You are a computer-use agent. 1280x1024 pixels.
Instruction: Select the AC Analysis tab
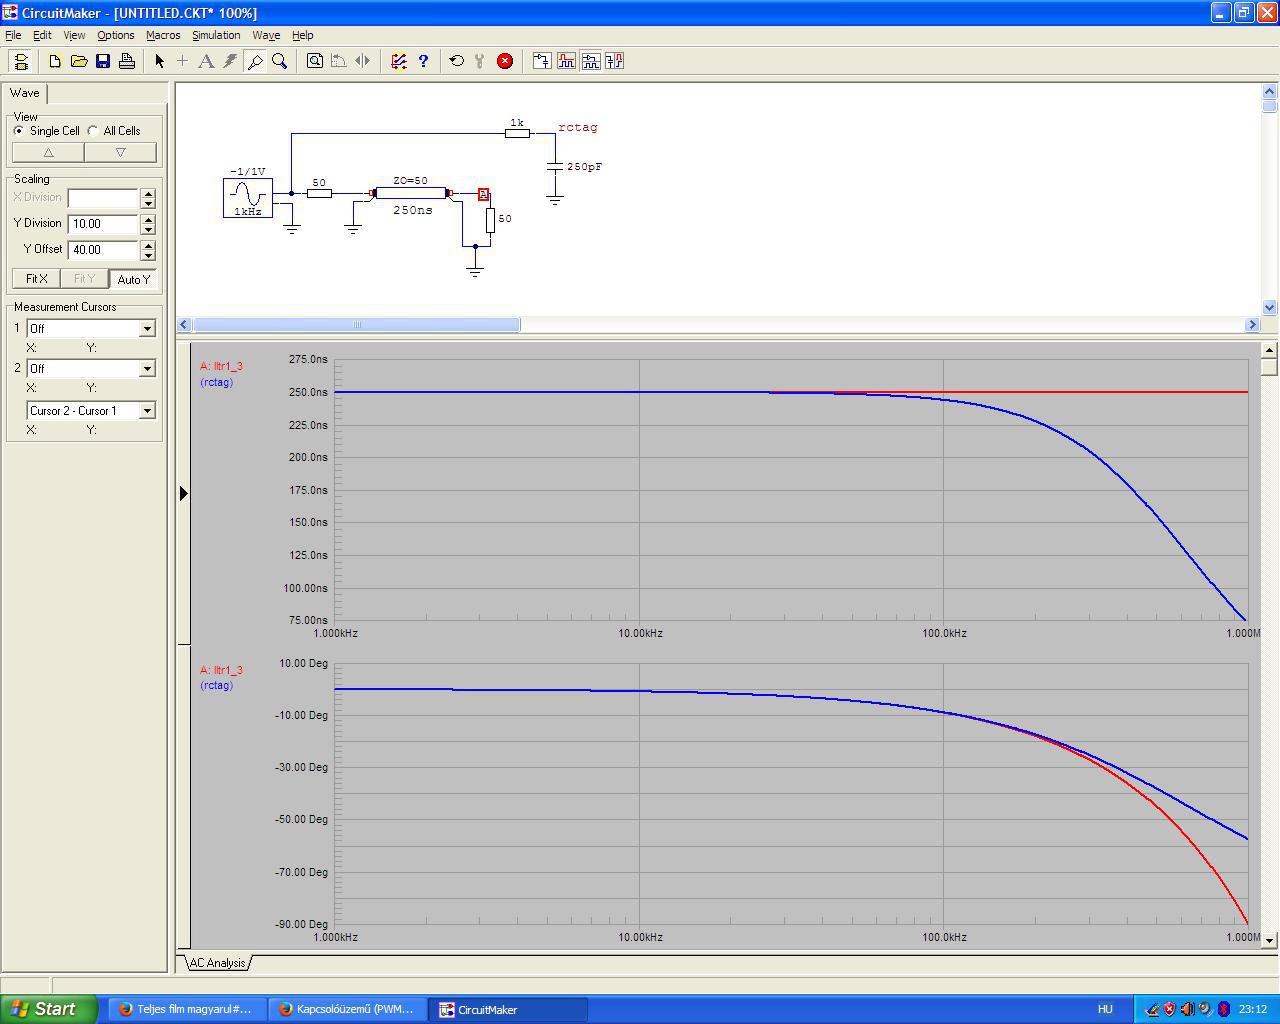(x=217, y=963)
